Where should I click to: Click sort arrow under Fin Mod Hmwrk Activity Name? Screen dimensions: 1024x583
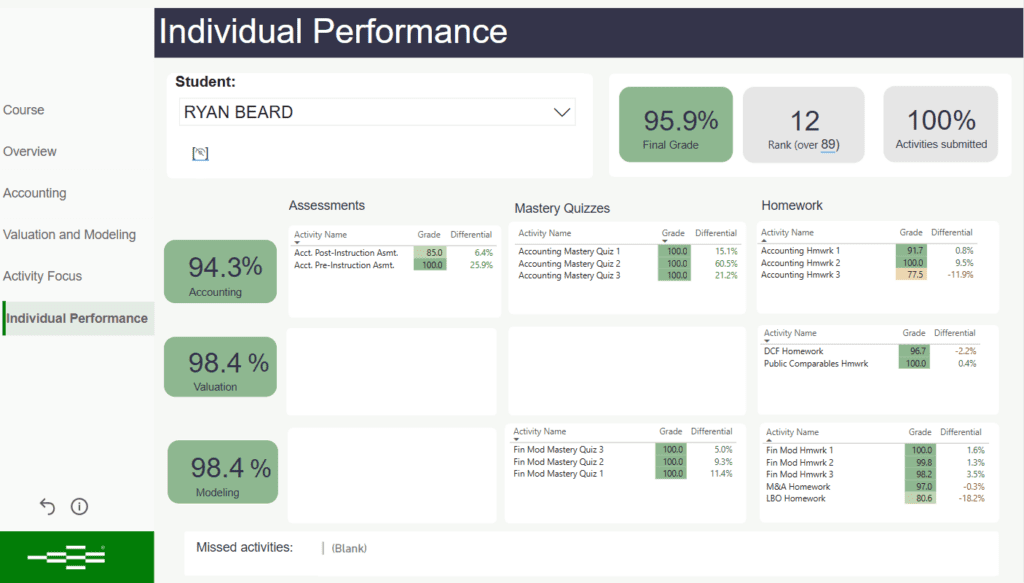coord(770,441)
